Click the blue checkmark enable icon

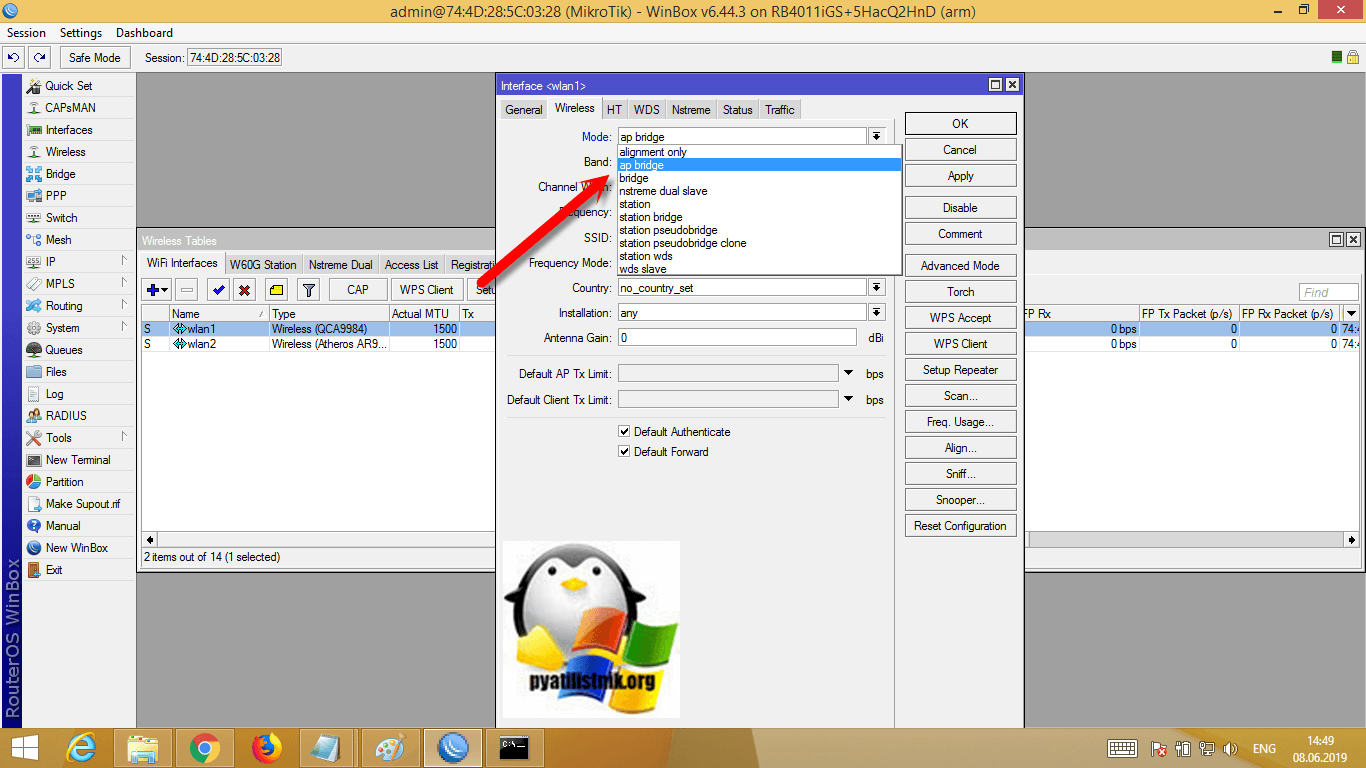pos(217,290)
